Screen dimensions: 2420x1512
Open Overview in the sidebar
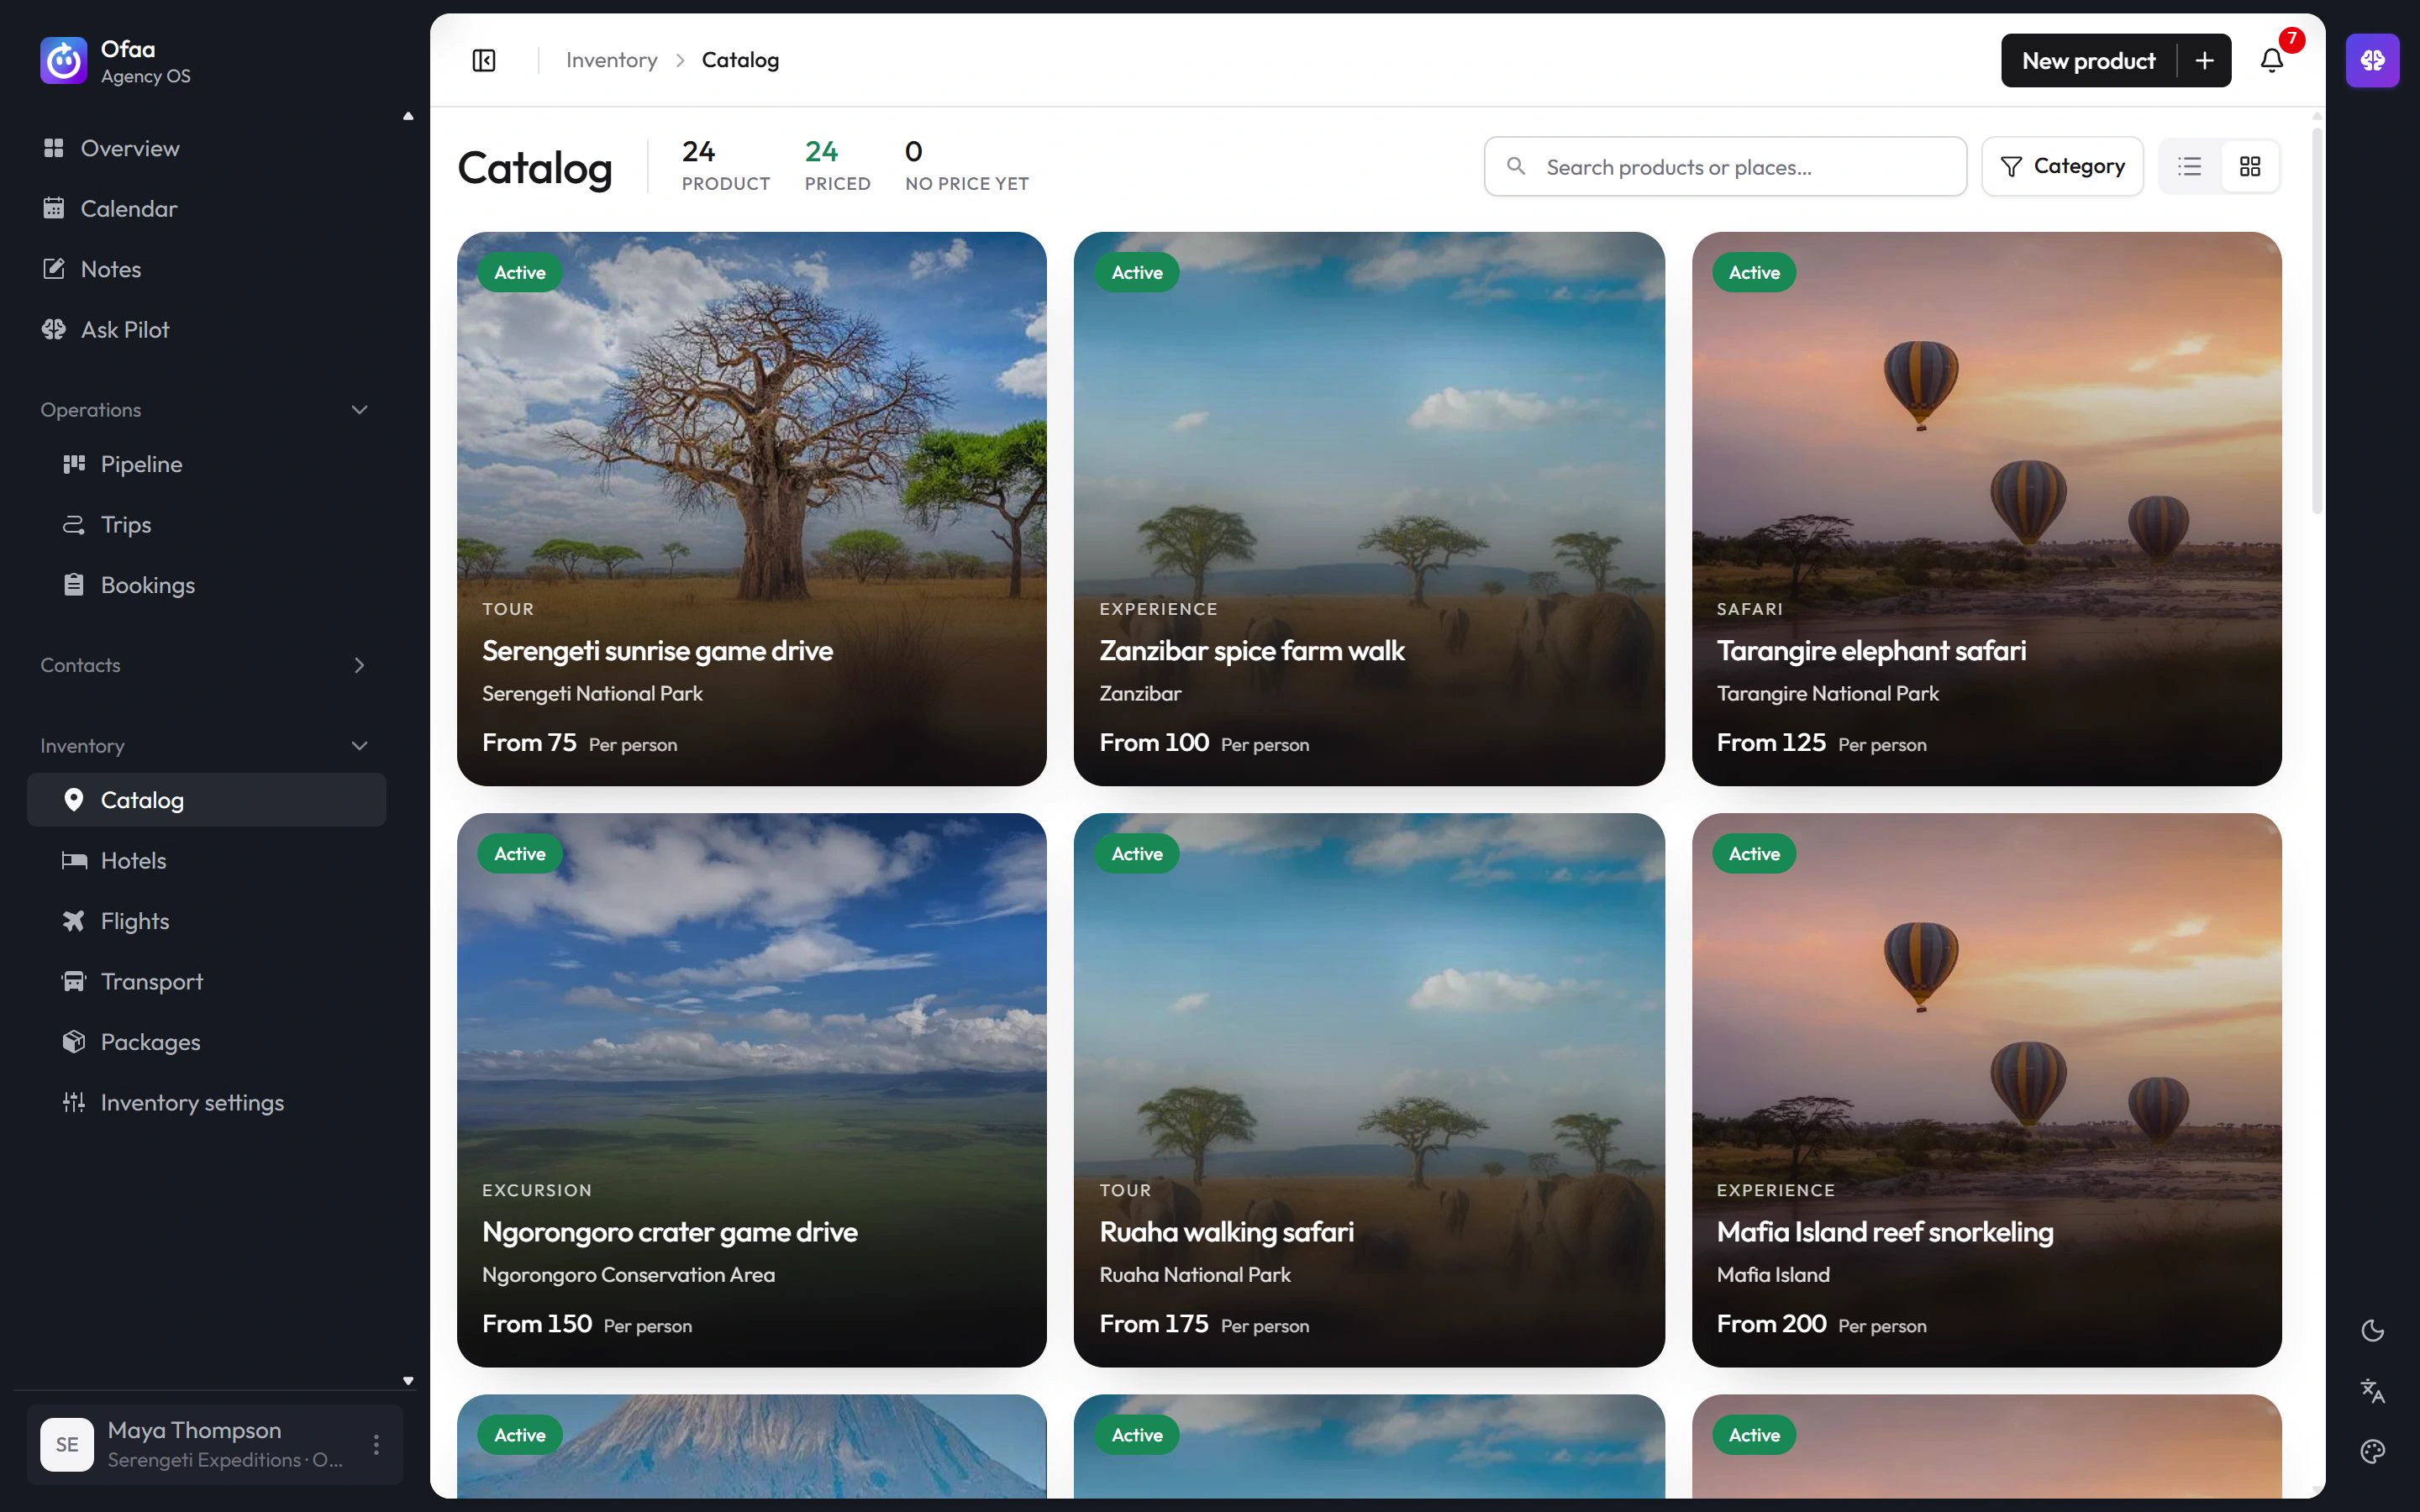click(207, 148)
